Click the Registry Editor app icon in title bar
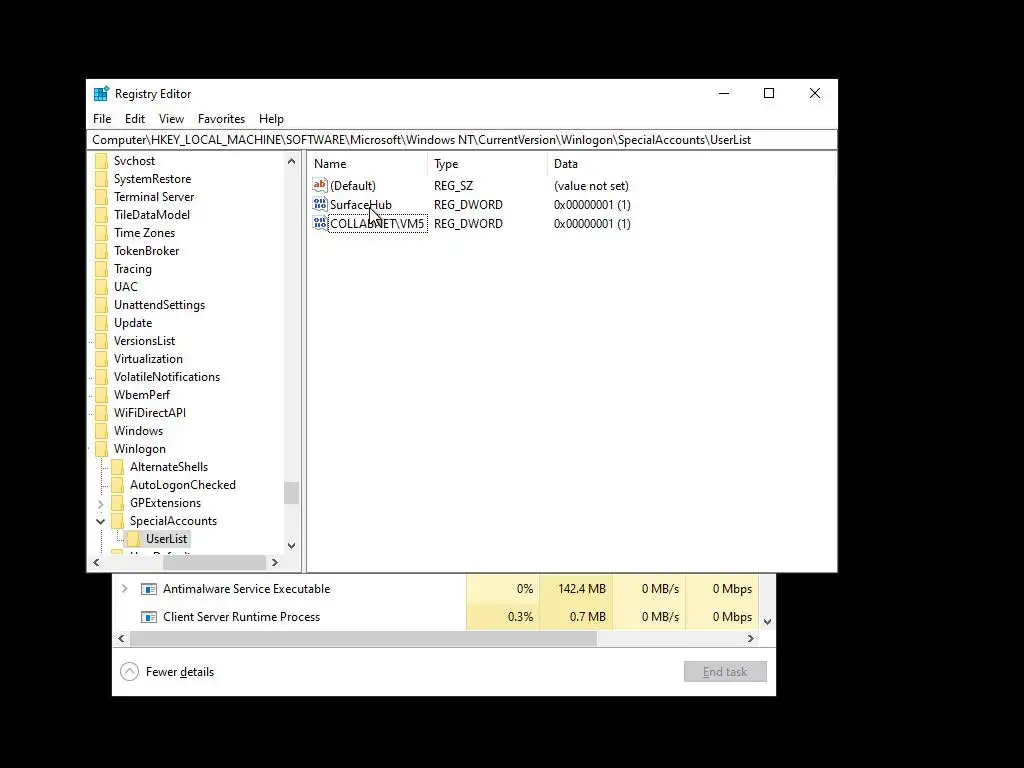 tap(101, 93)
